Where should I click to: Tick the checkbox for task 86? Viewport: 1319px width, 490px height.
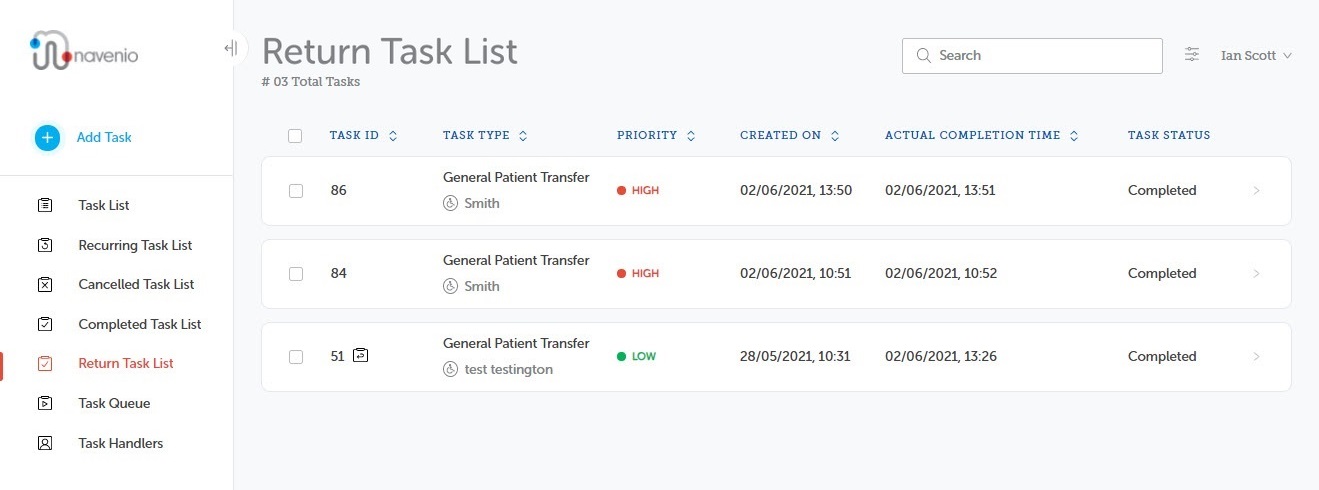296,191
